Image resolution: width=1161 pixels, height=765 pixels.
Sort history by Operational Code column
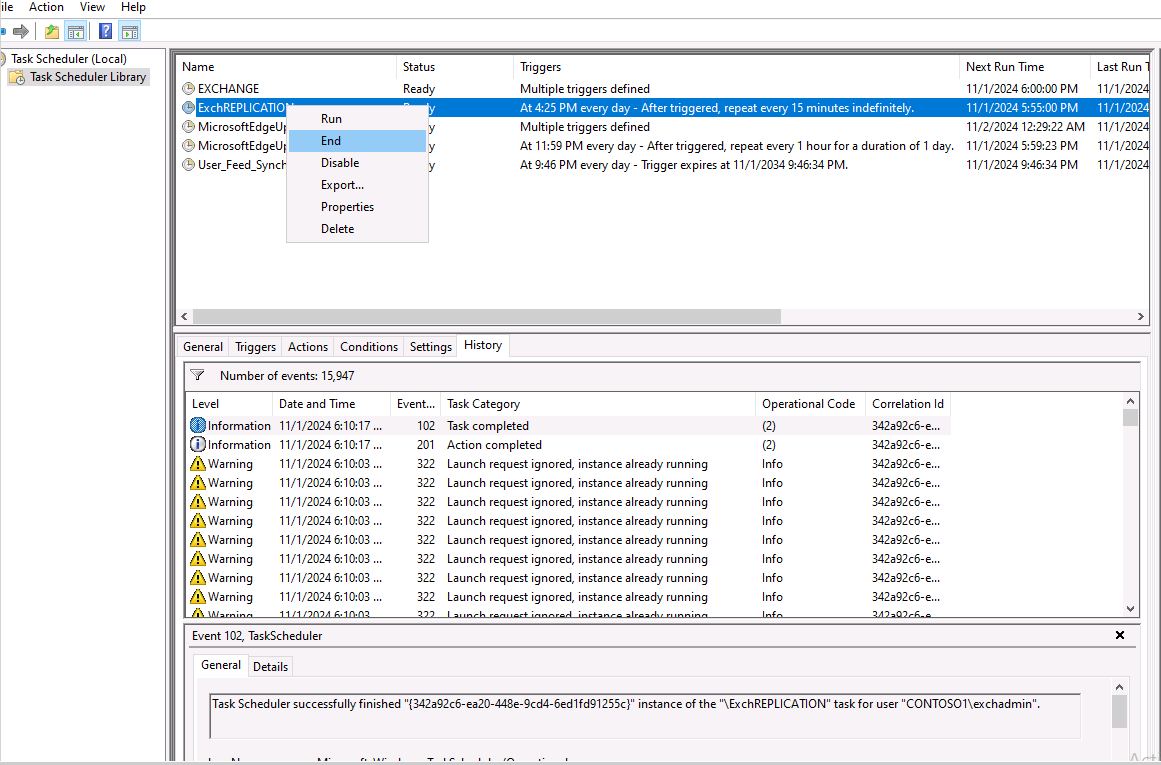point(810,404)
